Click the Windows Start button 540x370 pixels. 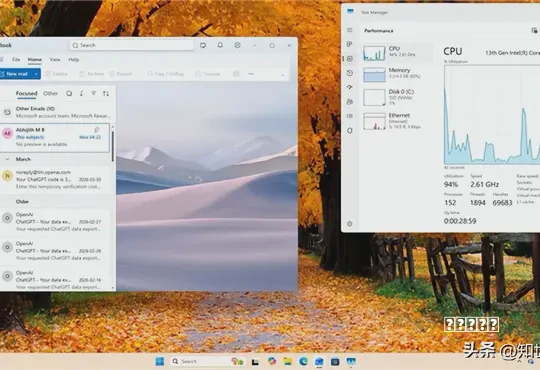[x=160, y=361]
